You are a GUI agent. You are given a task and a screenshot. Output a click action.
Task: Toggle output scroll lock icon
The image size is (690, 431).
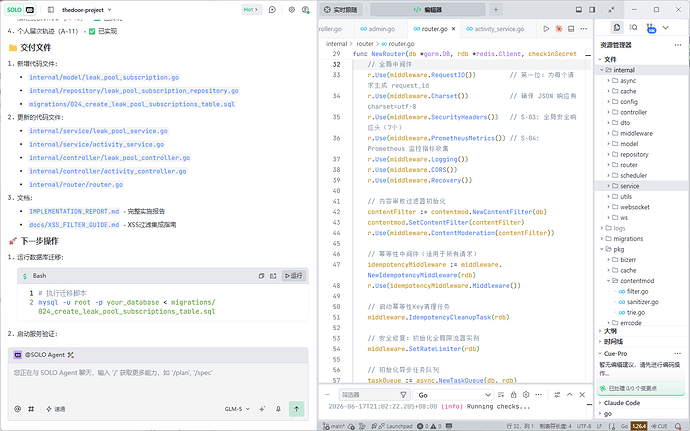[513, 395]
